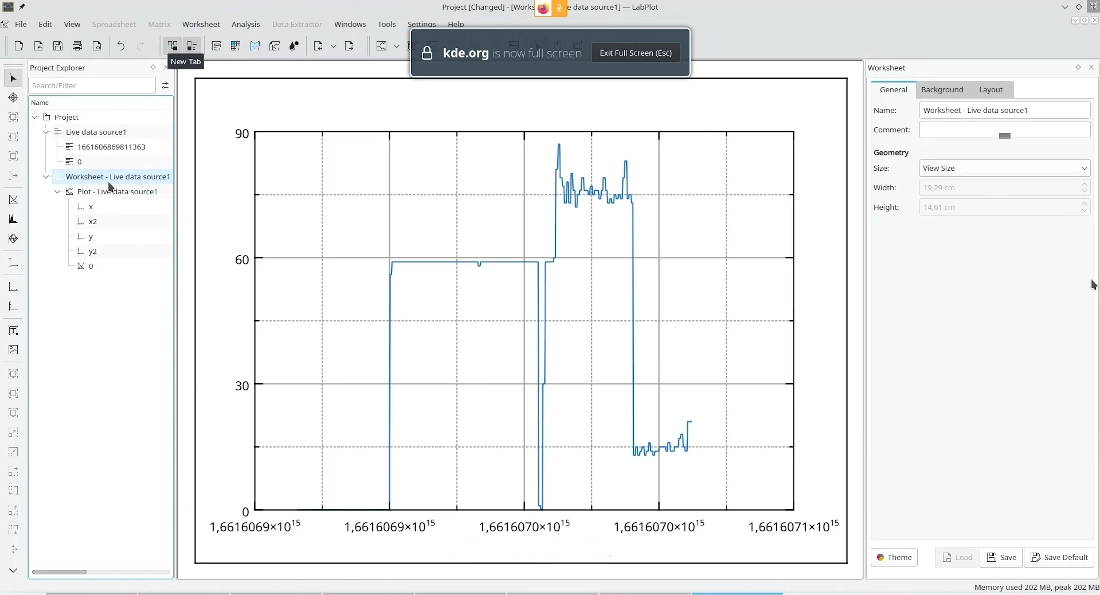Click the Save project toolbar icon

click(57, 46)
